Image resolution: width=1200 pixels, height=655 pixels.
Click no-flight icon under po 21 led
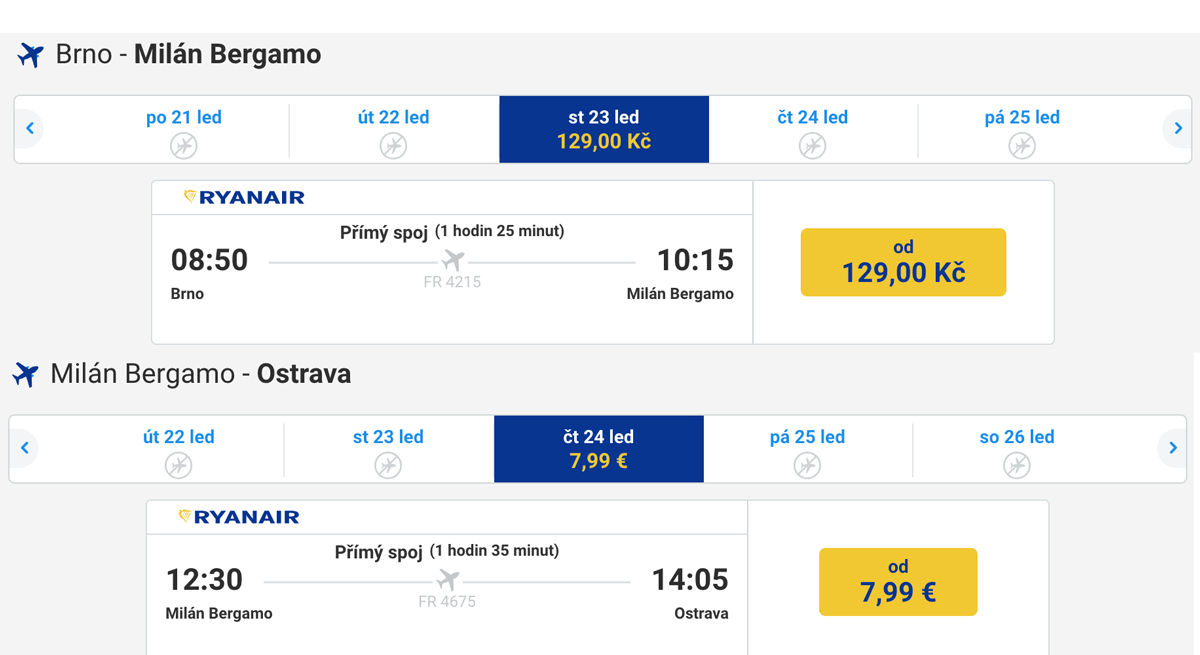[x=183, y=146]
